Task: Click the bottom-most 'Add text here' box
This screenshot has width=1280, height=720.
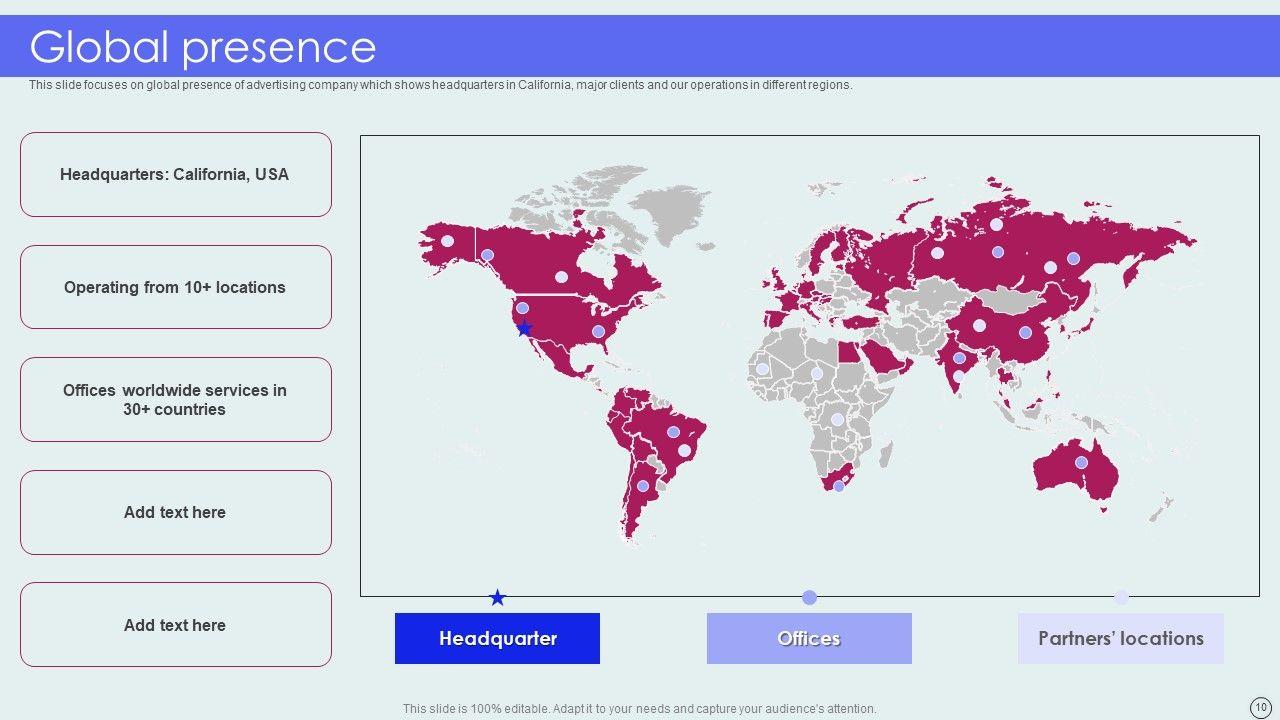Action: (175, 625)
